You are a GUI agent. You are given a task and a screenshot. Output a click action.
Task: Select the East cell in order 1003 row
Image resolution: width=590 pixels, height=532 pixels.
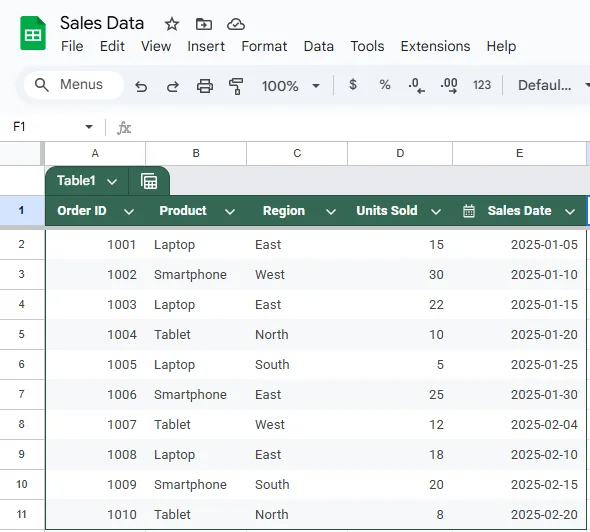tap(297, 304)
